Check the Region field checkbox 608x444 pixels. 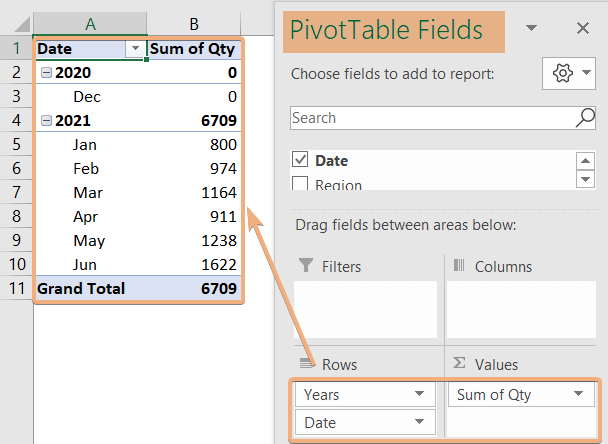click(x=300, y=183)
